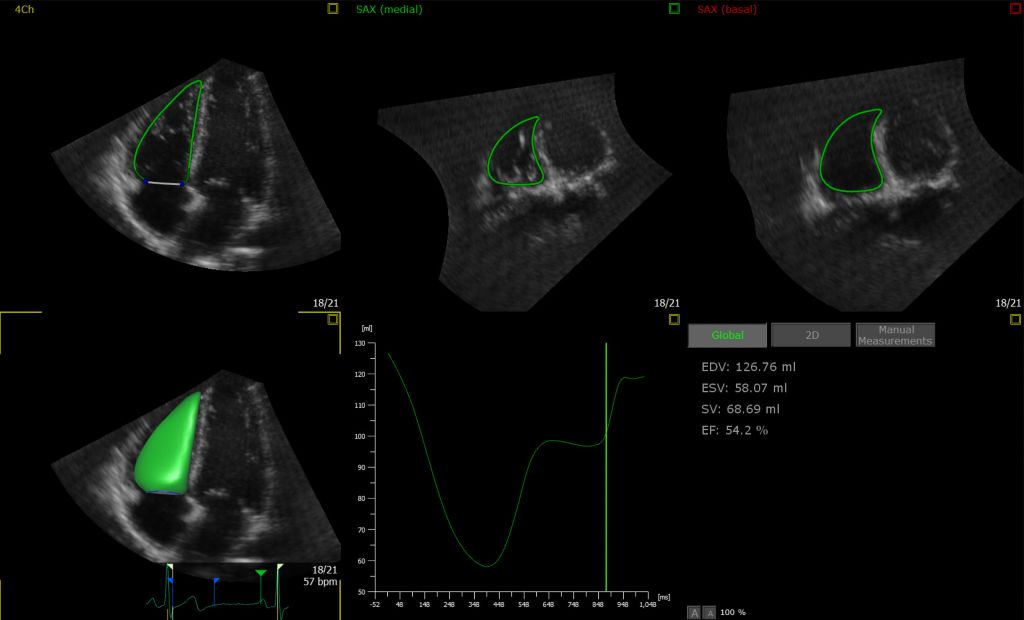Image resolution: width=1024 pixels, height=620 pixels.
Task: Increase text size with the larger A button
Action: (694, 612)
